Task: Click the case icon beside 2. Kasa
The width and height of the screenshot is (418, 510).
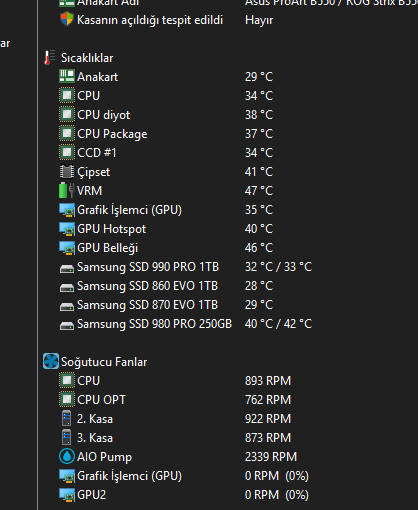Action: (x=67, y=418)
